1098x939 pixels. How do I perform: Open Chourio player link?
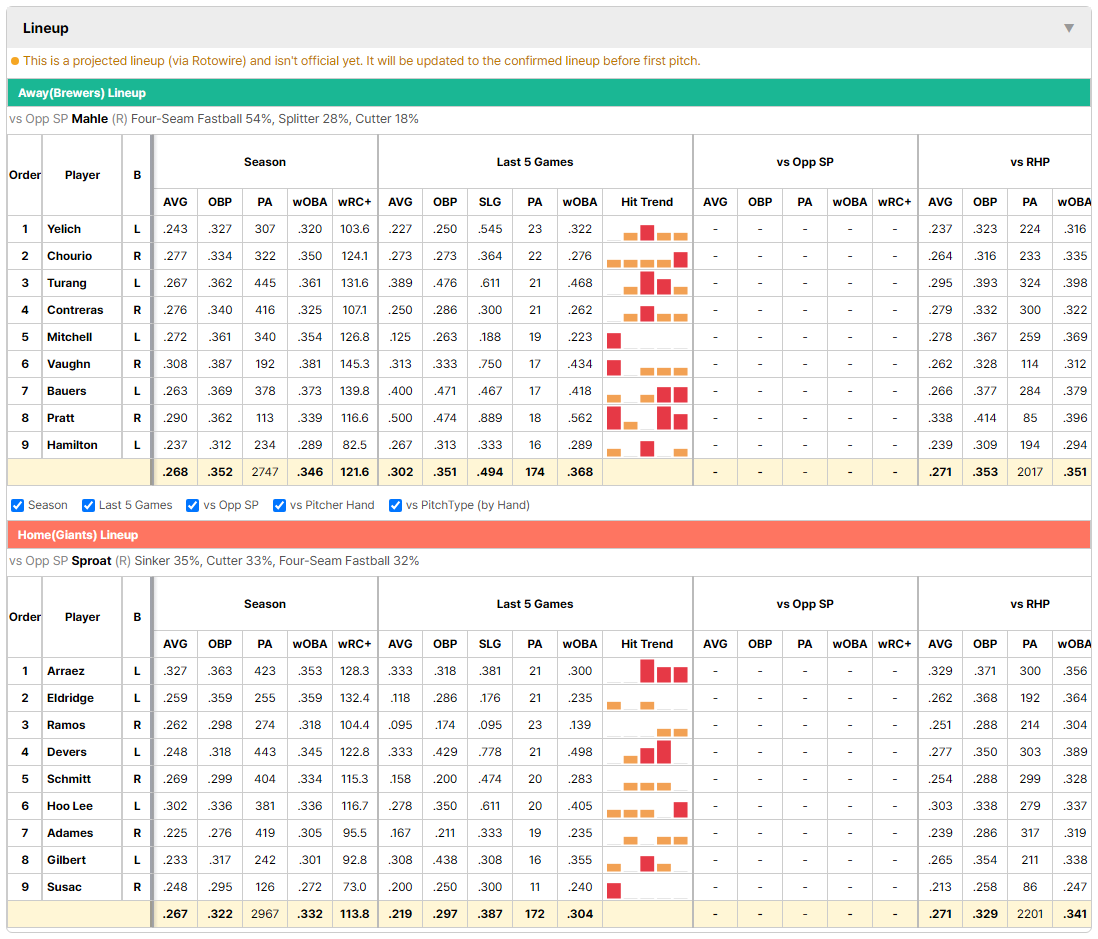point(69,256)
